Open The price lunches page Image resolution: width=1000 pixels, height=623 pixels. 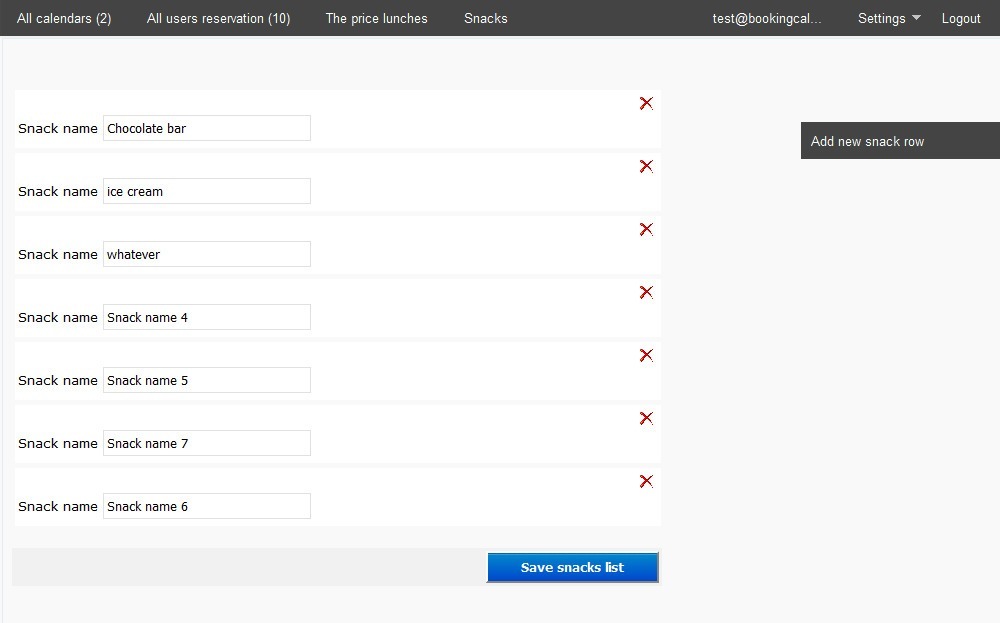point(376,18)
